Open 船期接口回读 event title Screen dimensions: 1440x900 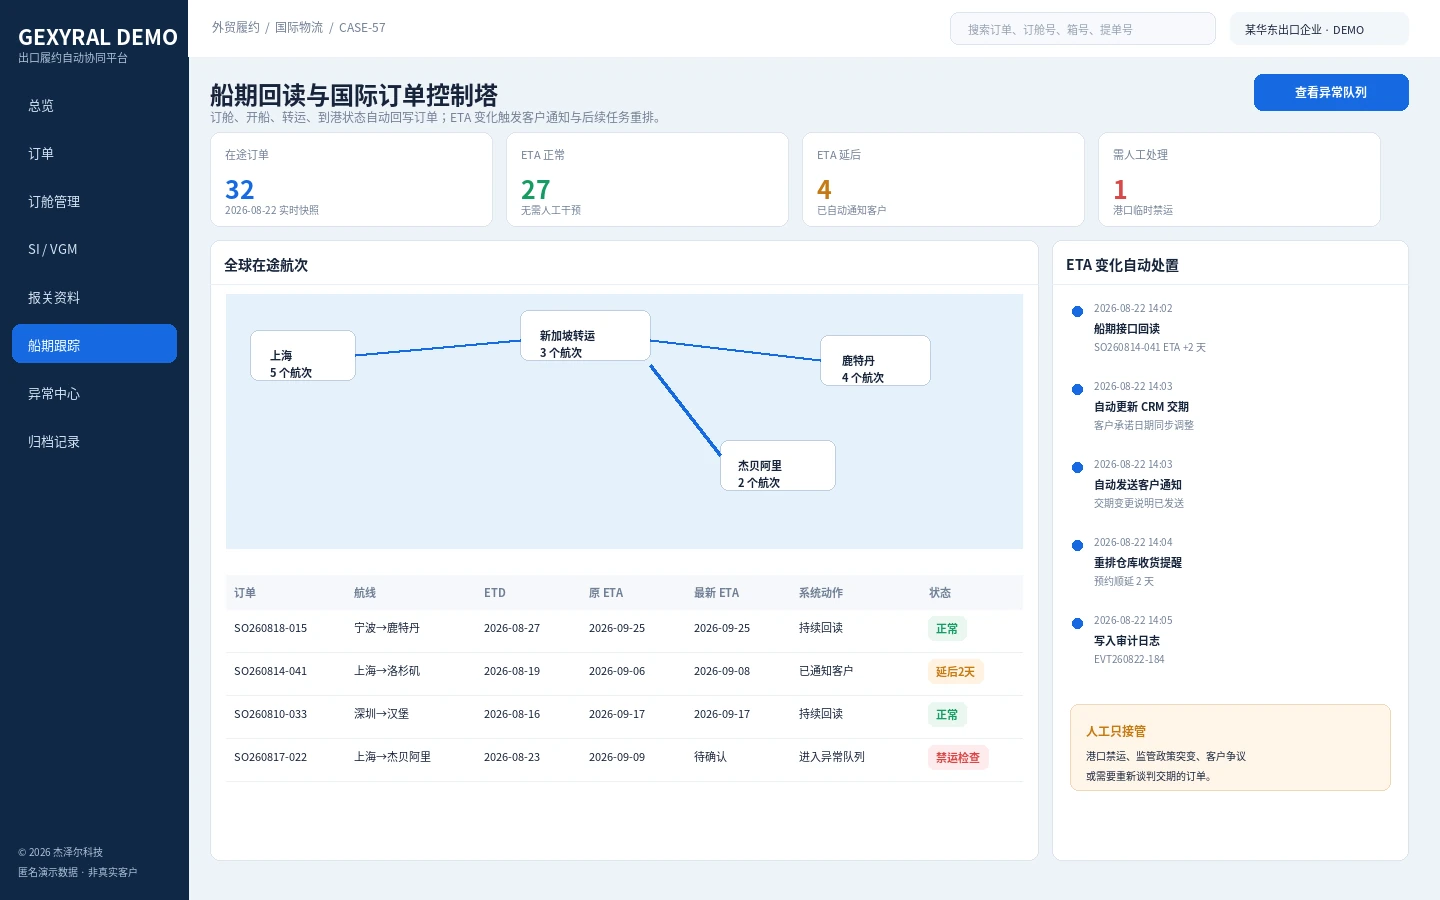click(x=1127, y=329)
